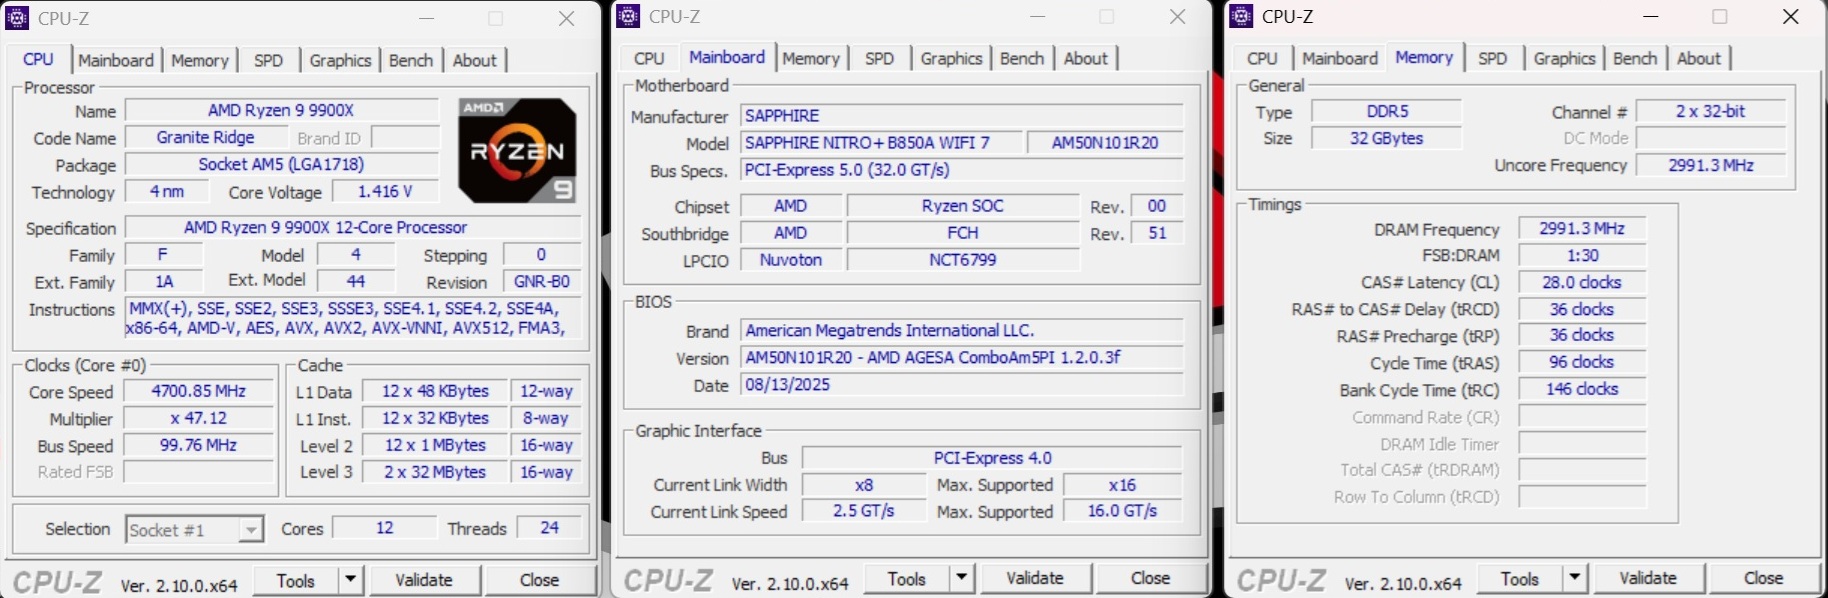Click CAS# Latency value 28.0 clocks
This screenshot has width=1828, height=598.
[1582, 282]
